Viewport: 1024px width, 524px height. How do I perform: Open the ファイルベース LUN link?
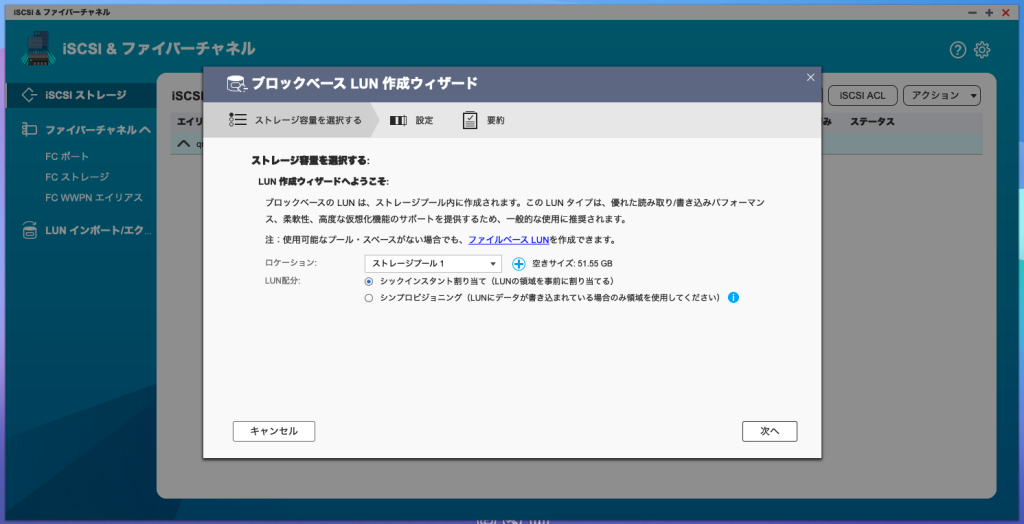(508, 240)
